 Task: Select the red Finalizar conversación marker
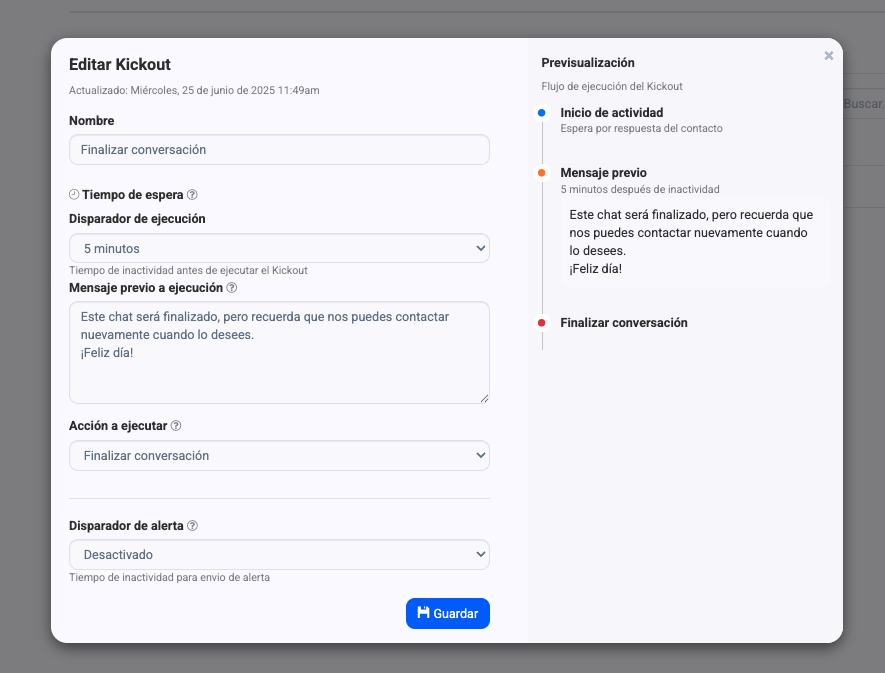[539, 322]
